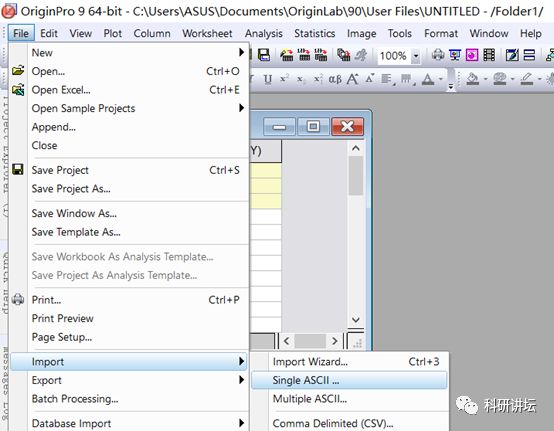Expand the New submenu in File menu

241,52
